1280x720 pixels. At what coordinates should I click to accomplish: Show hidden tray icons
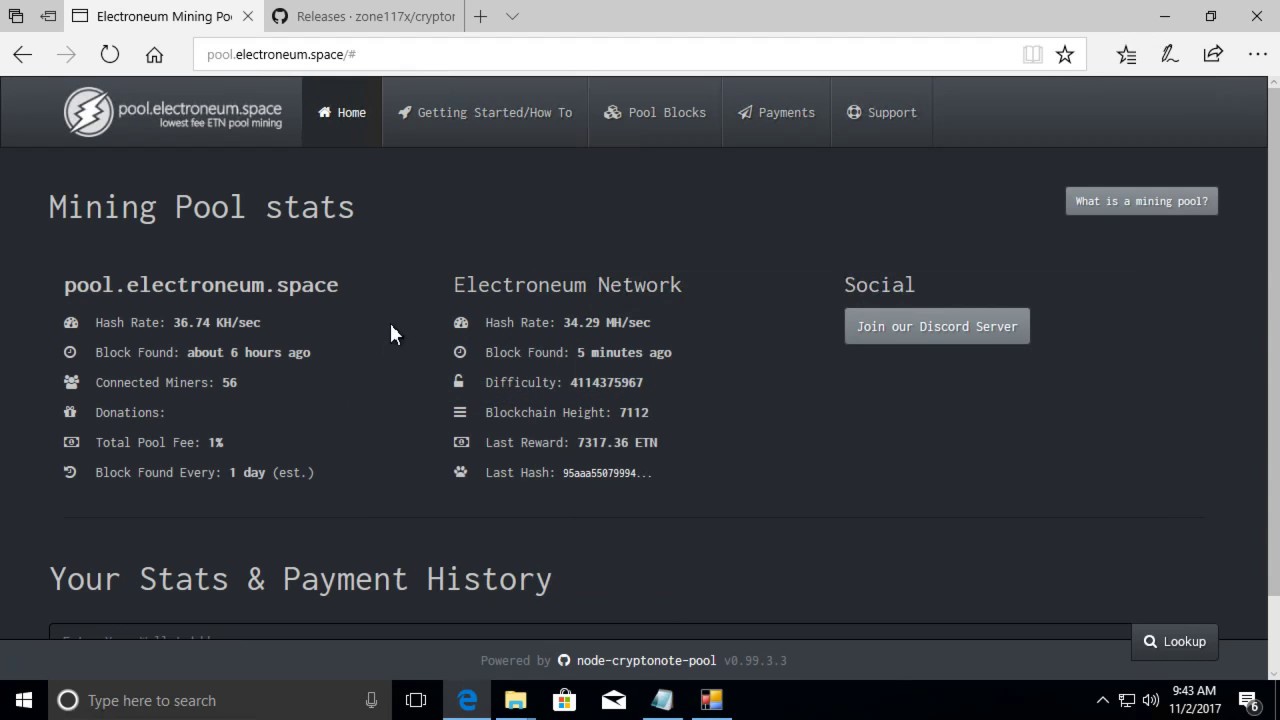[1102, 700]
